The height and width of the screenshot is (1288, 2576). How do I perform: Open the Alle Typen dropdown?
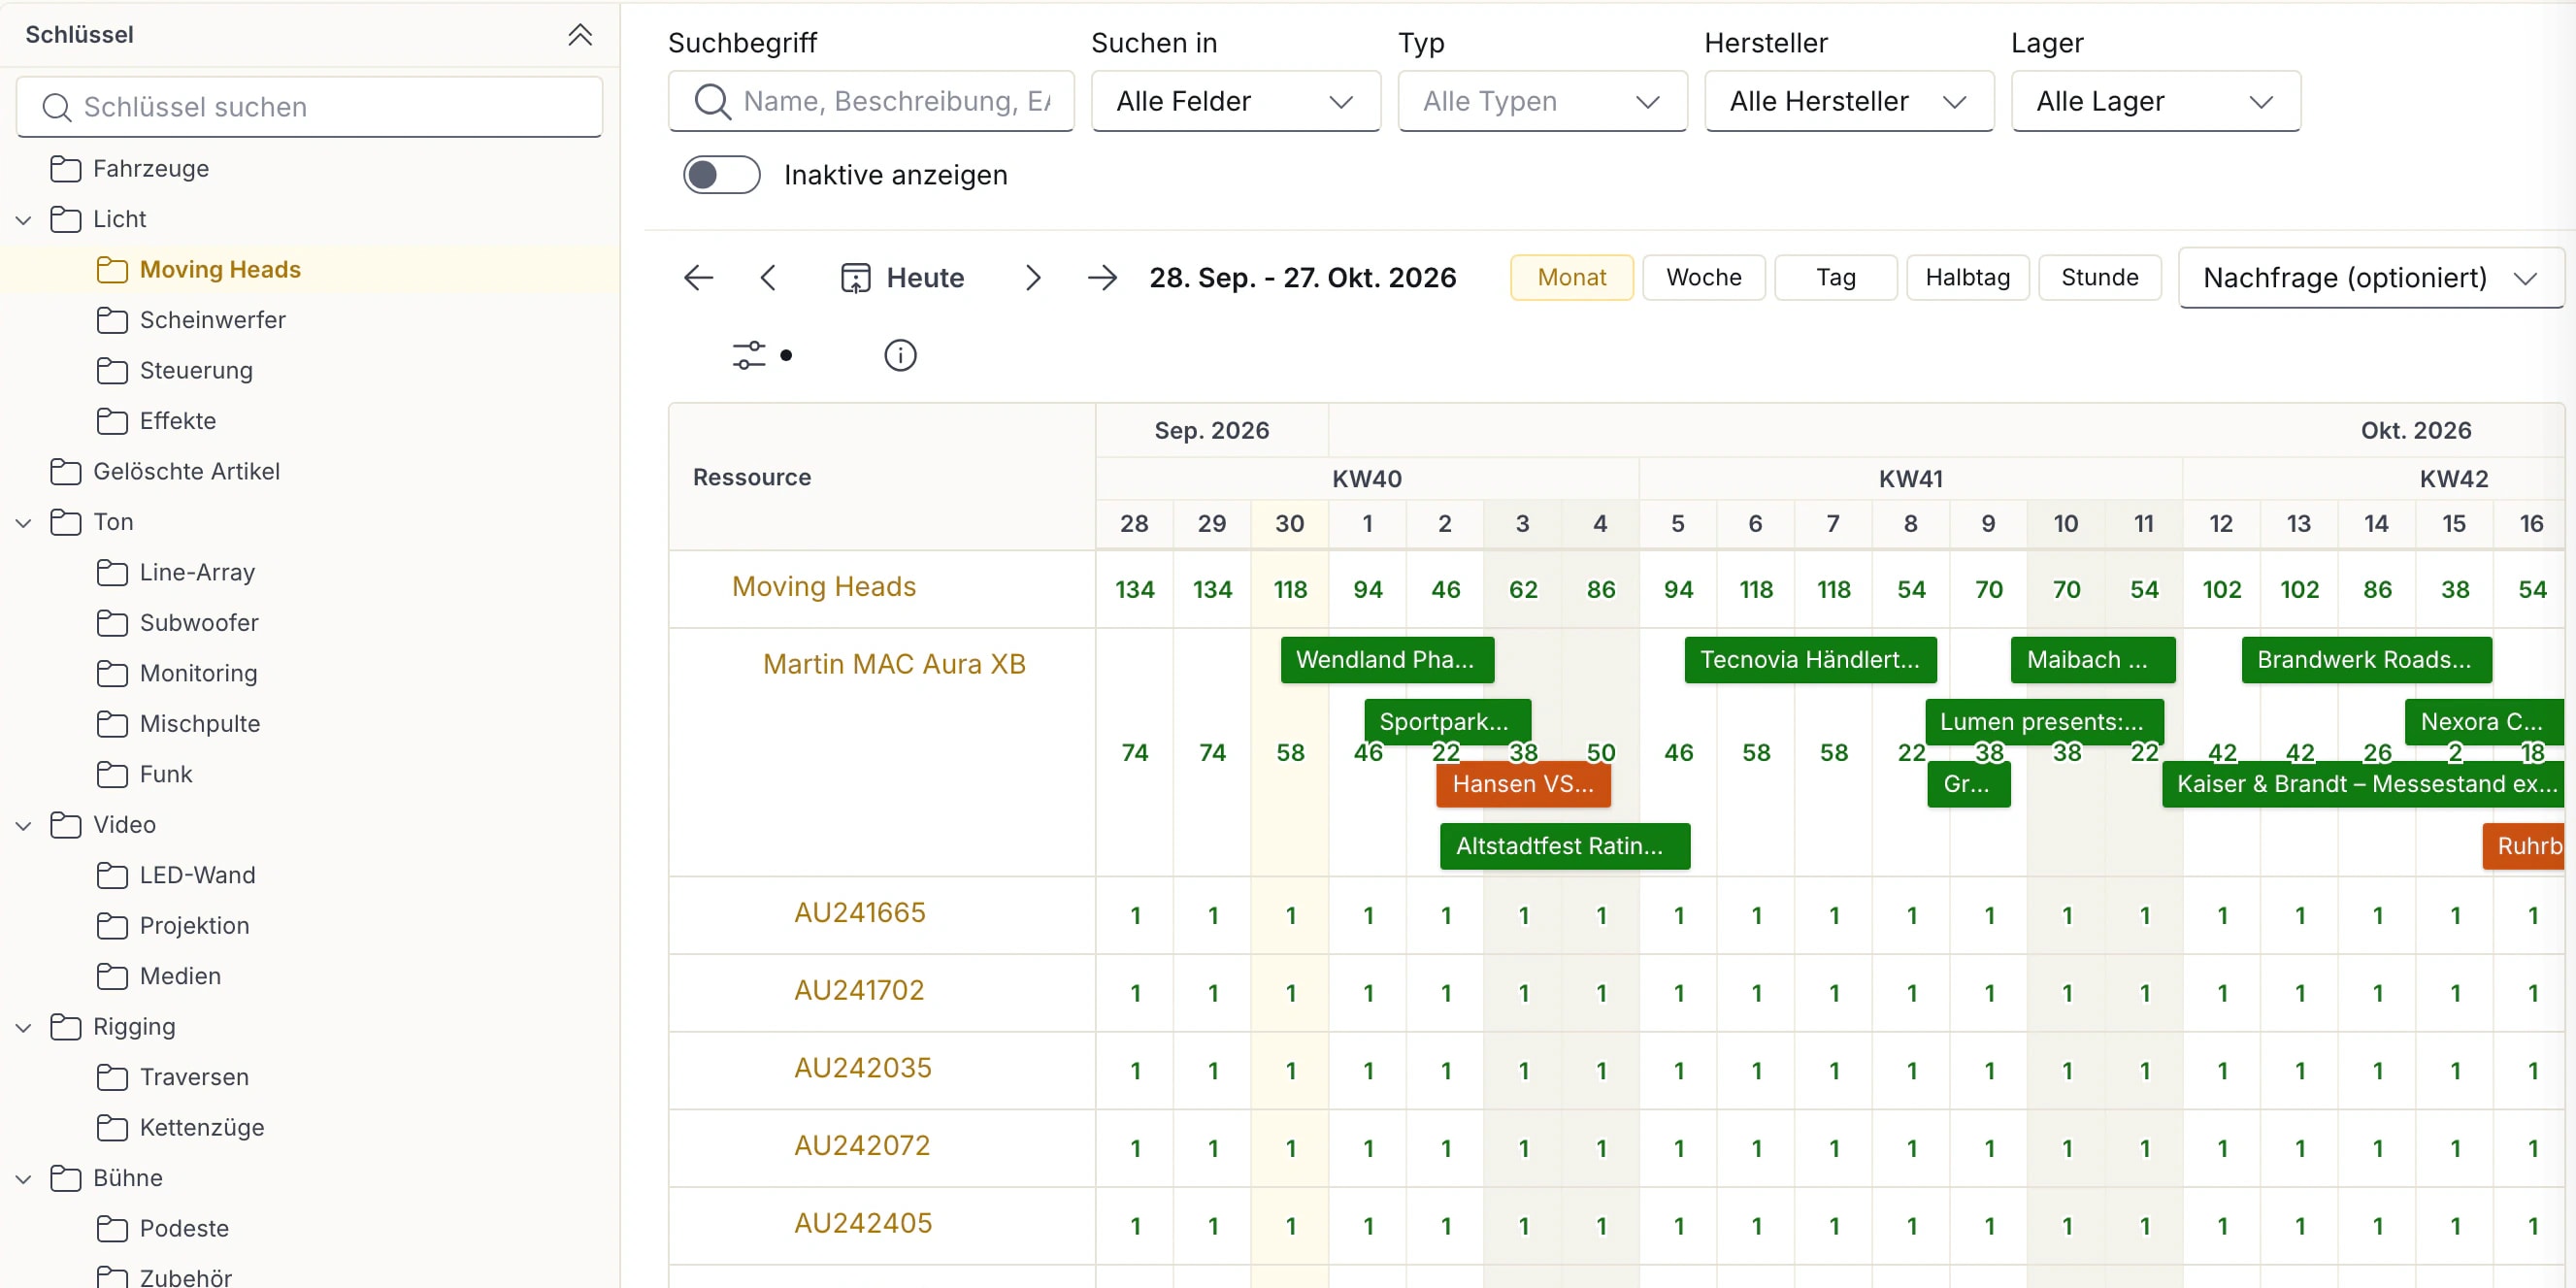(x=1542, y=101)
